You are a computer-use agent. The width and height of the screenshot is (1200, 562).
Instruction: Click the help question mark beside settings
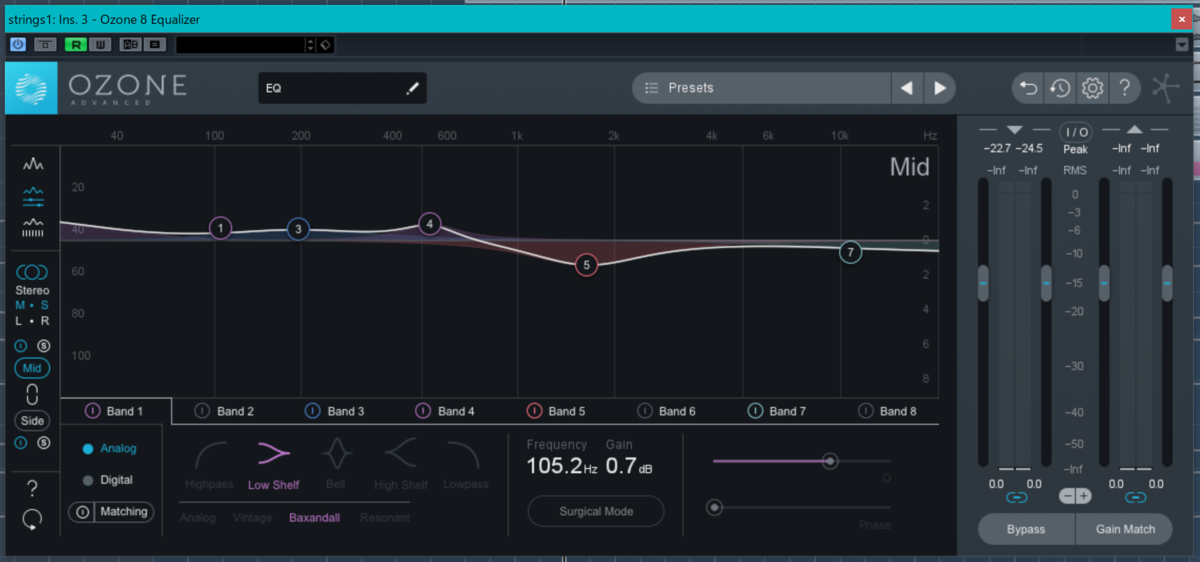tap(1124, 88)
